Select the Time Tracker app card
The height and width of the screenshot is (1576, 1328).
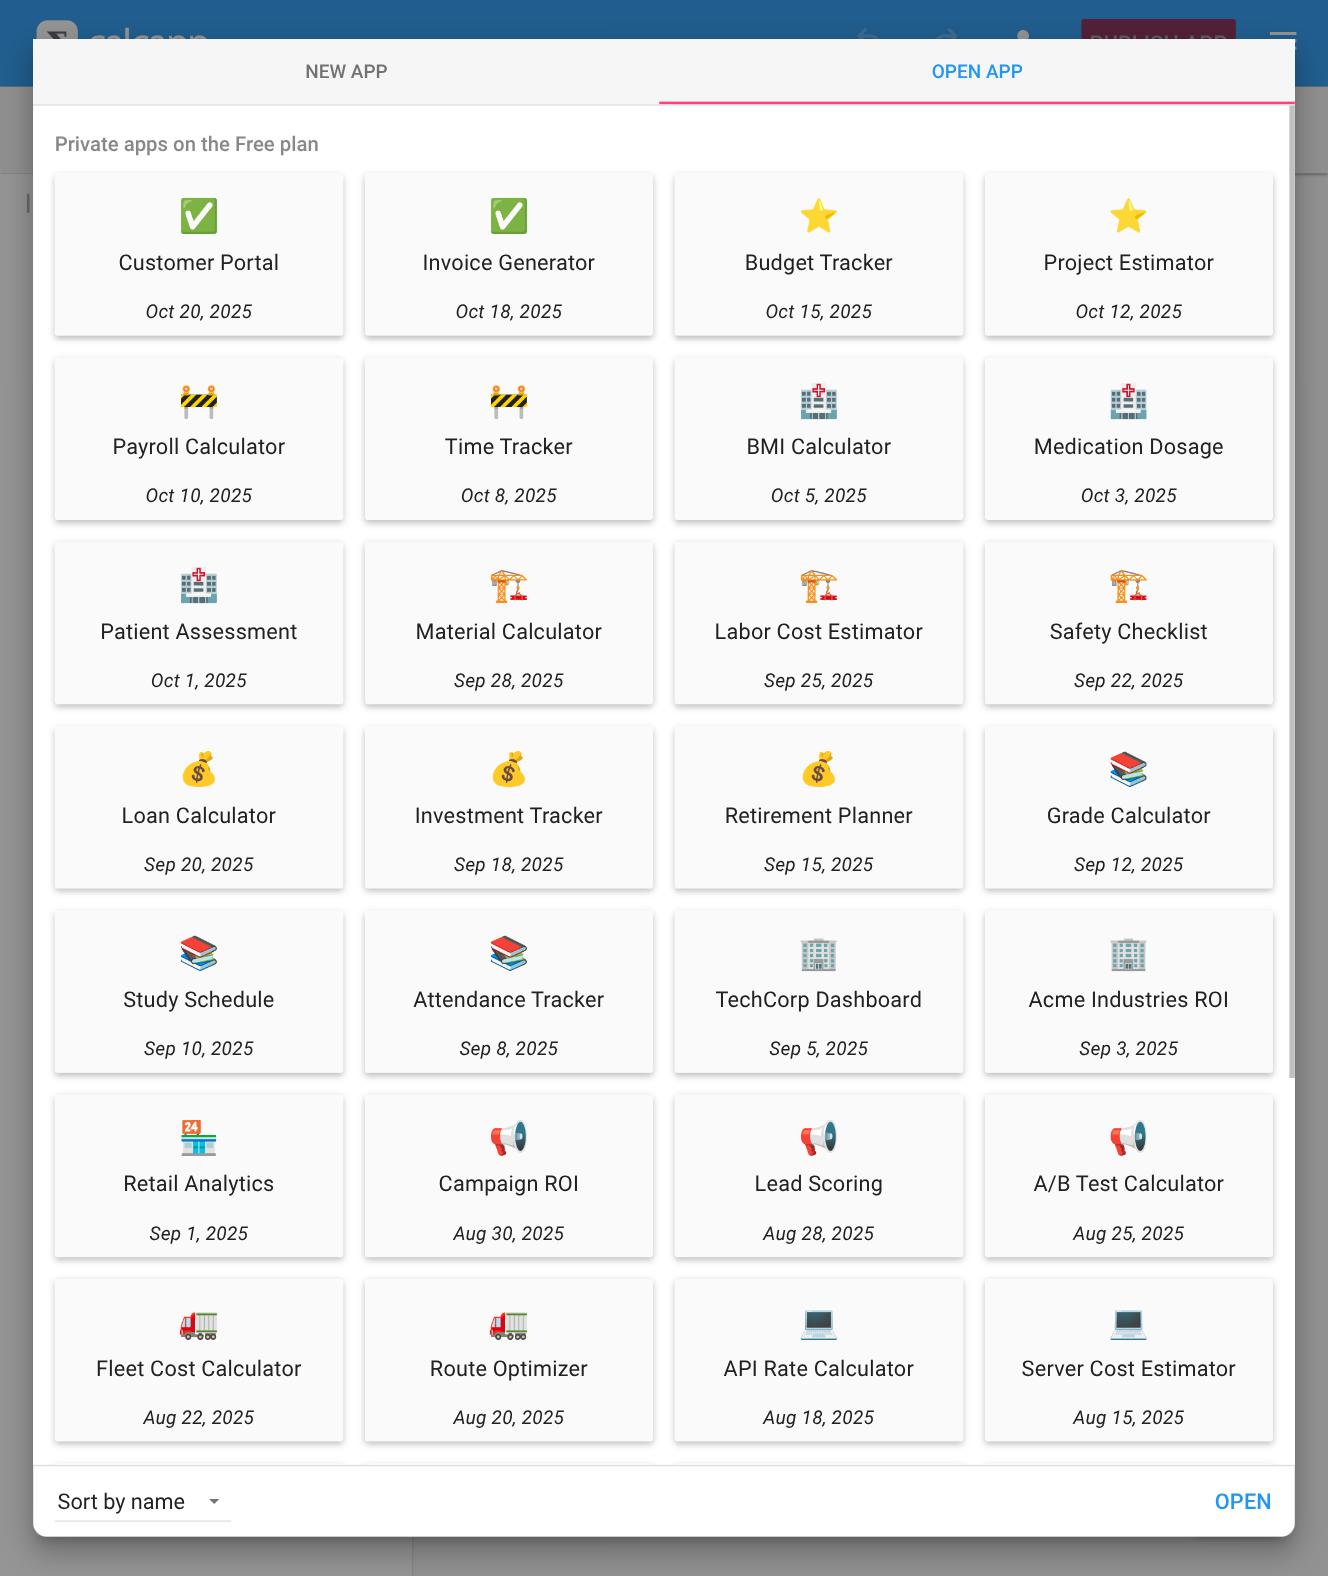(508, 438)
